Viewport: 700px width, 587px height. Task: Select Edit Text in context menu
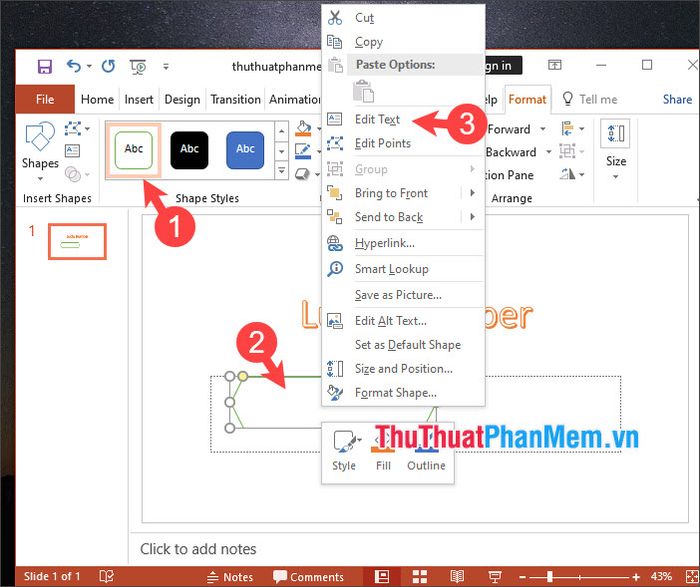pyautogui.click(x=403, y=119)
